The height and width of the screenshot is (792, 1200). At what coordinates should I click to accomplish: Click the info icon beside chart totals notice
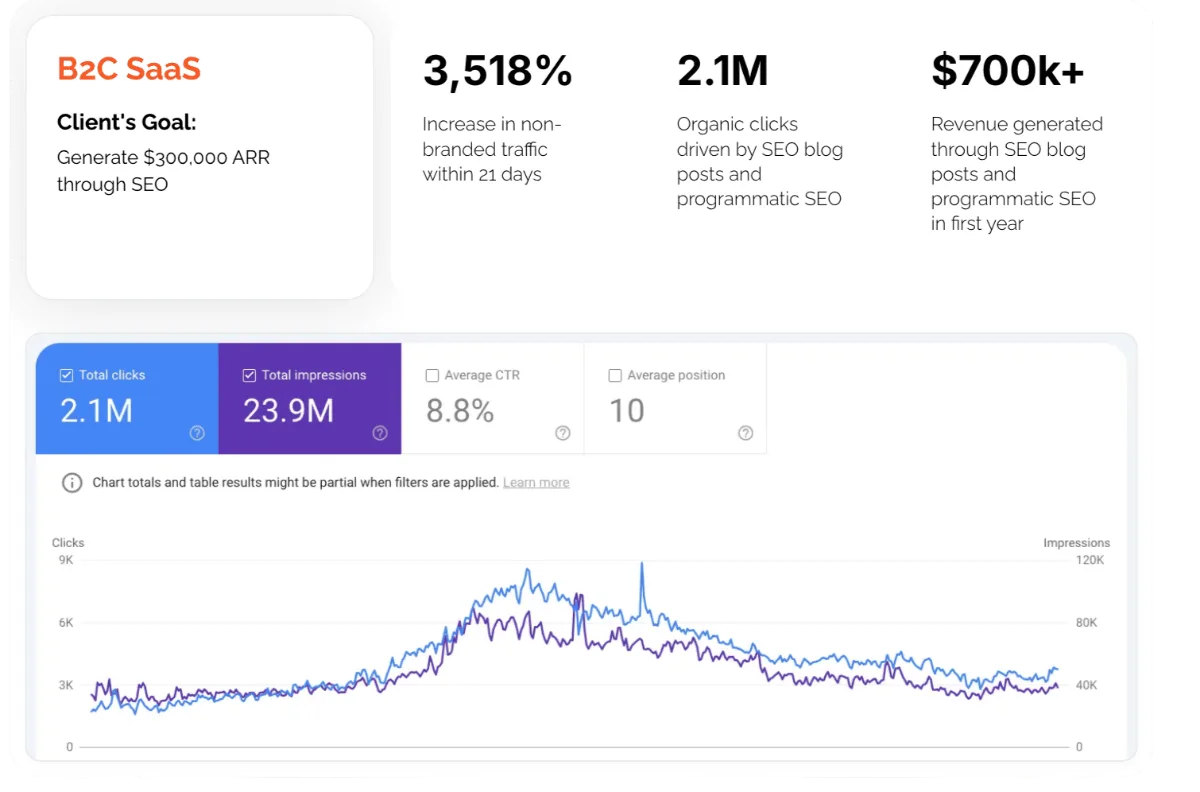coord(72,483)
